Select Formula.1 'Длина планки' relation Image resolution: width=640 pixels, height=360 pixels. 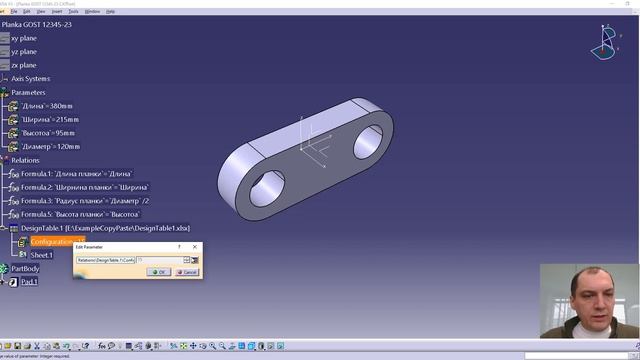tap(77, 174)
